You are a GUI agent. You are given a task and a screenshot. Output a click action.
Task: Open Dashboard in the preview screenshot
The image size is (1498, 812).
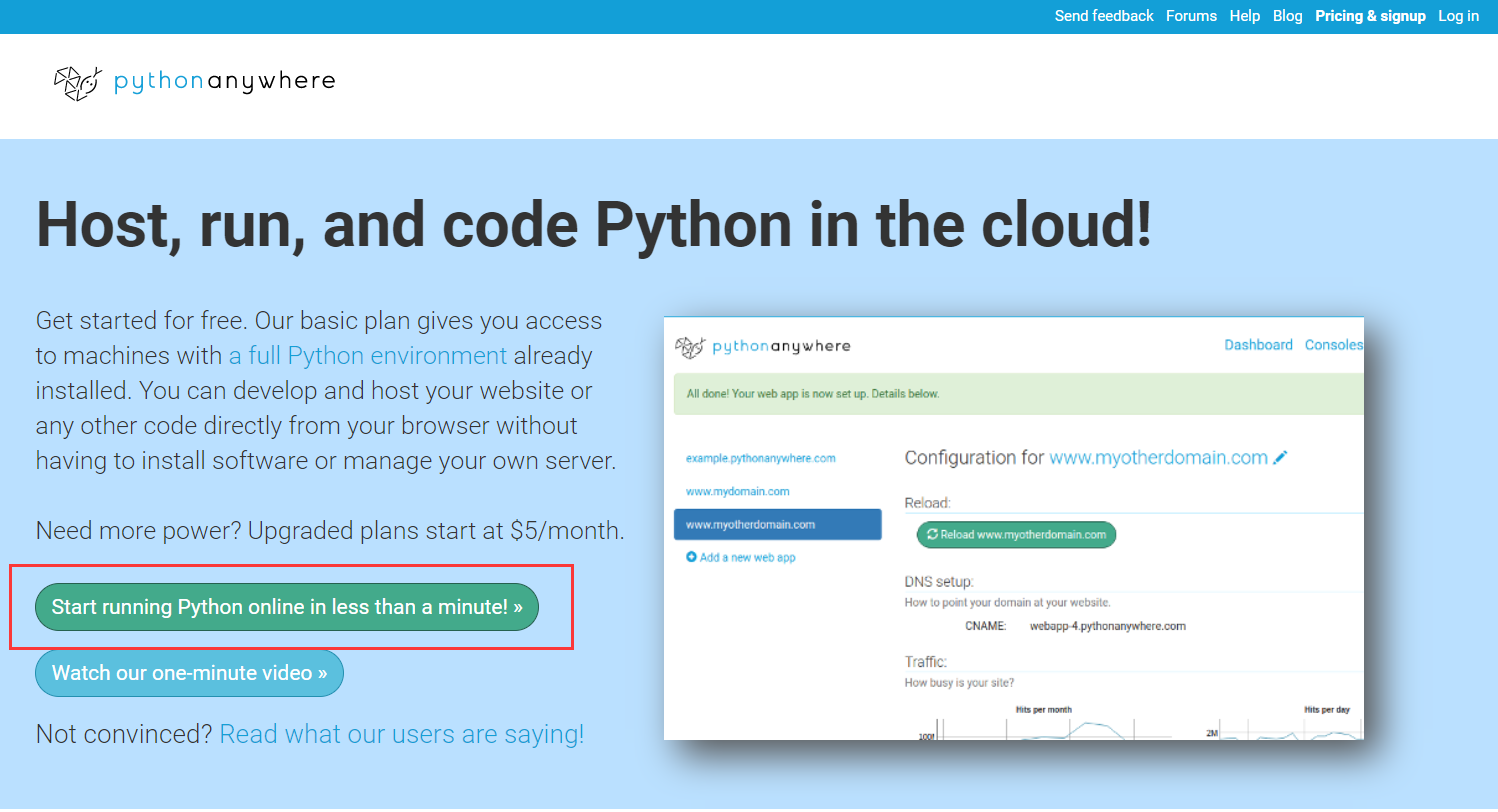pyautogui.click(x=1258, y=344)
